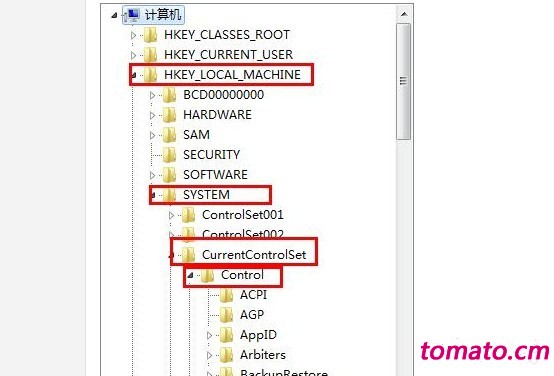
Task: Click the CurrentControlSet folder icon
Action: (x=188, y=255)
